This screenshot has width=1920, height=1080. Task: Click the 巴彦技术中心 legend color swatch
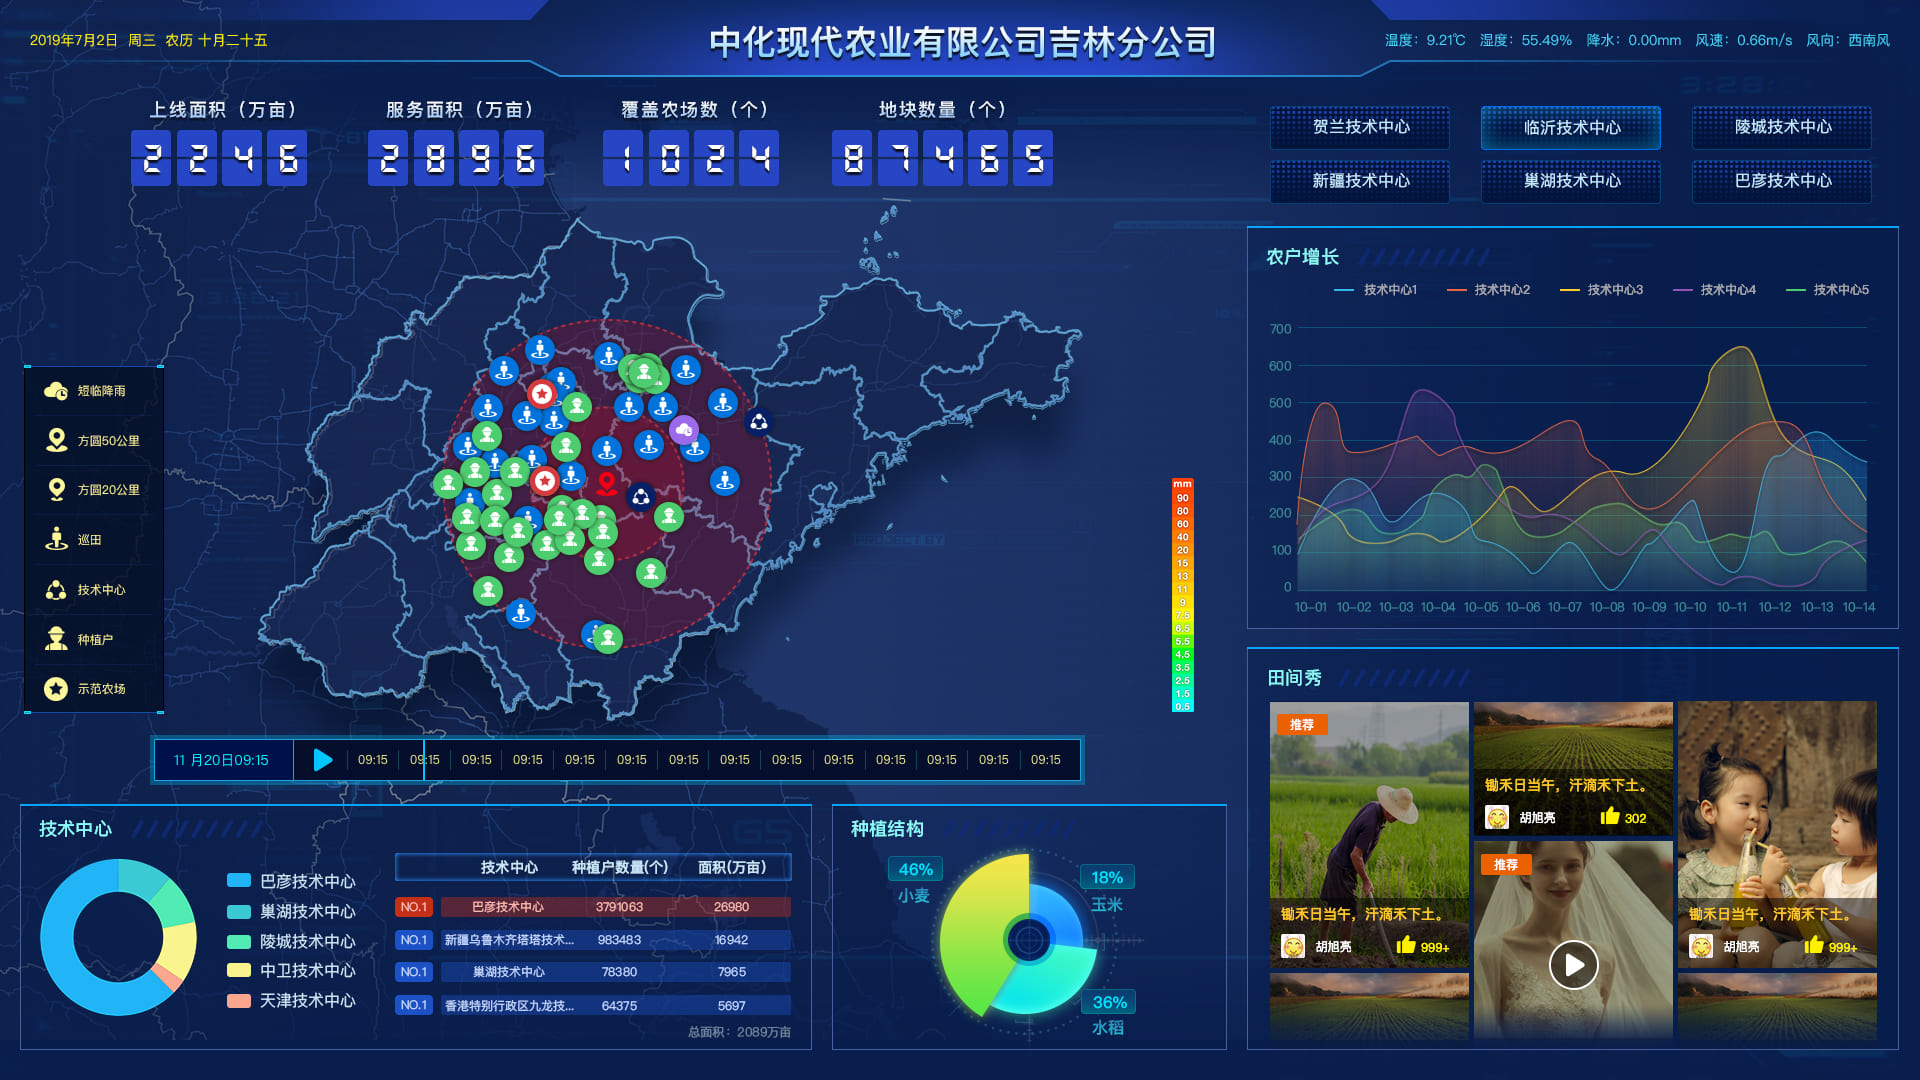tap(239, 881)
